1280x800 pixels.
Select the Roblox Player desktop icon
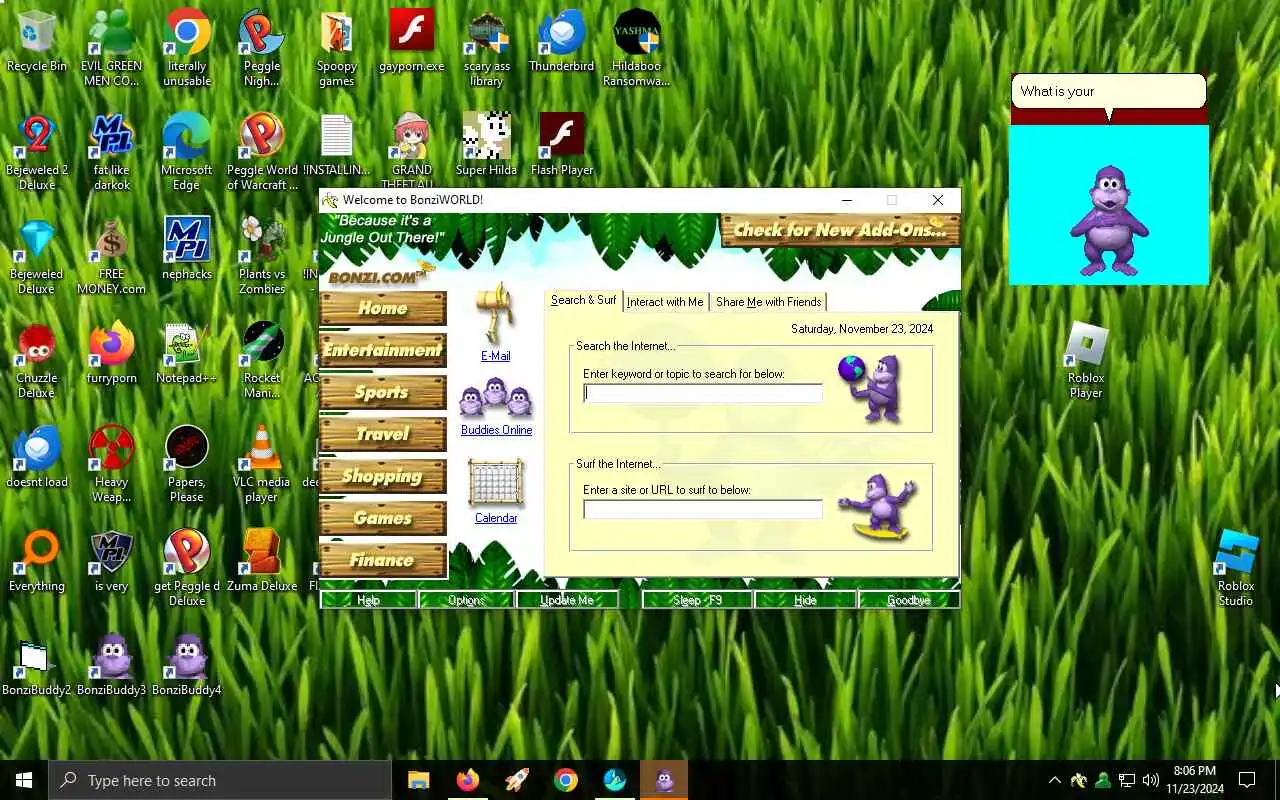point(1086,360)
